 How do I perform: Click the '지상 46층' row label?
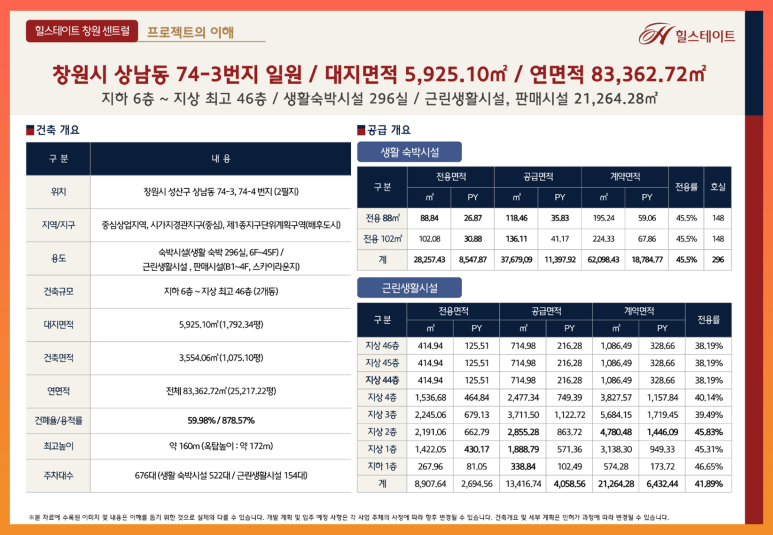click(382, 346)
